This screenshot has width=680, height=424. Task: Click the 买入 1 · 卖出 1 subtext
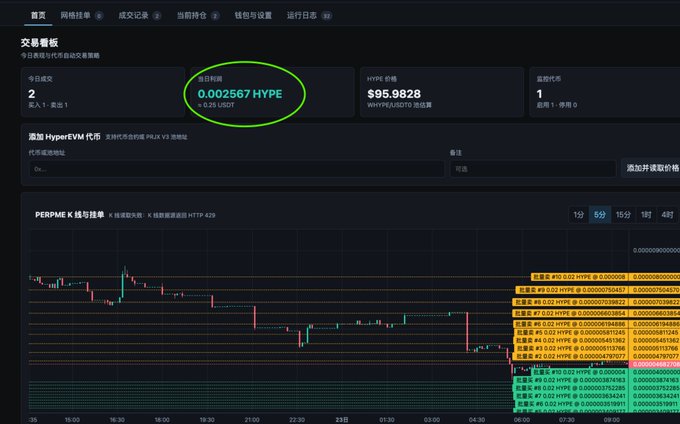48,105
